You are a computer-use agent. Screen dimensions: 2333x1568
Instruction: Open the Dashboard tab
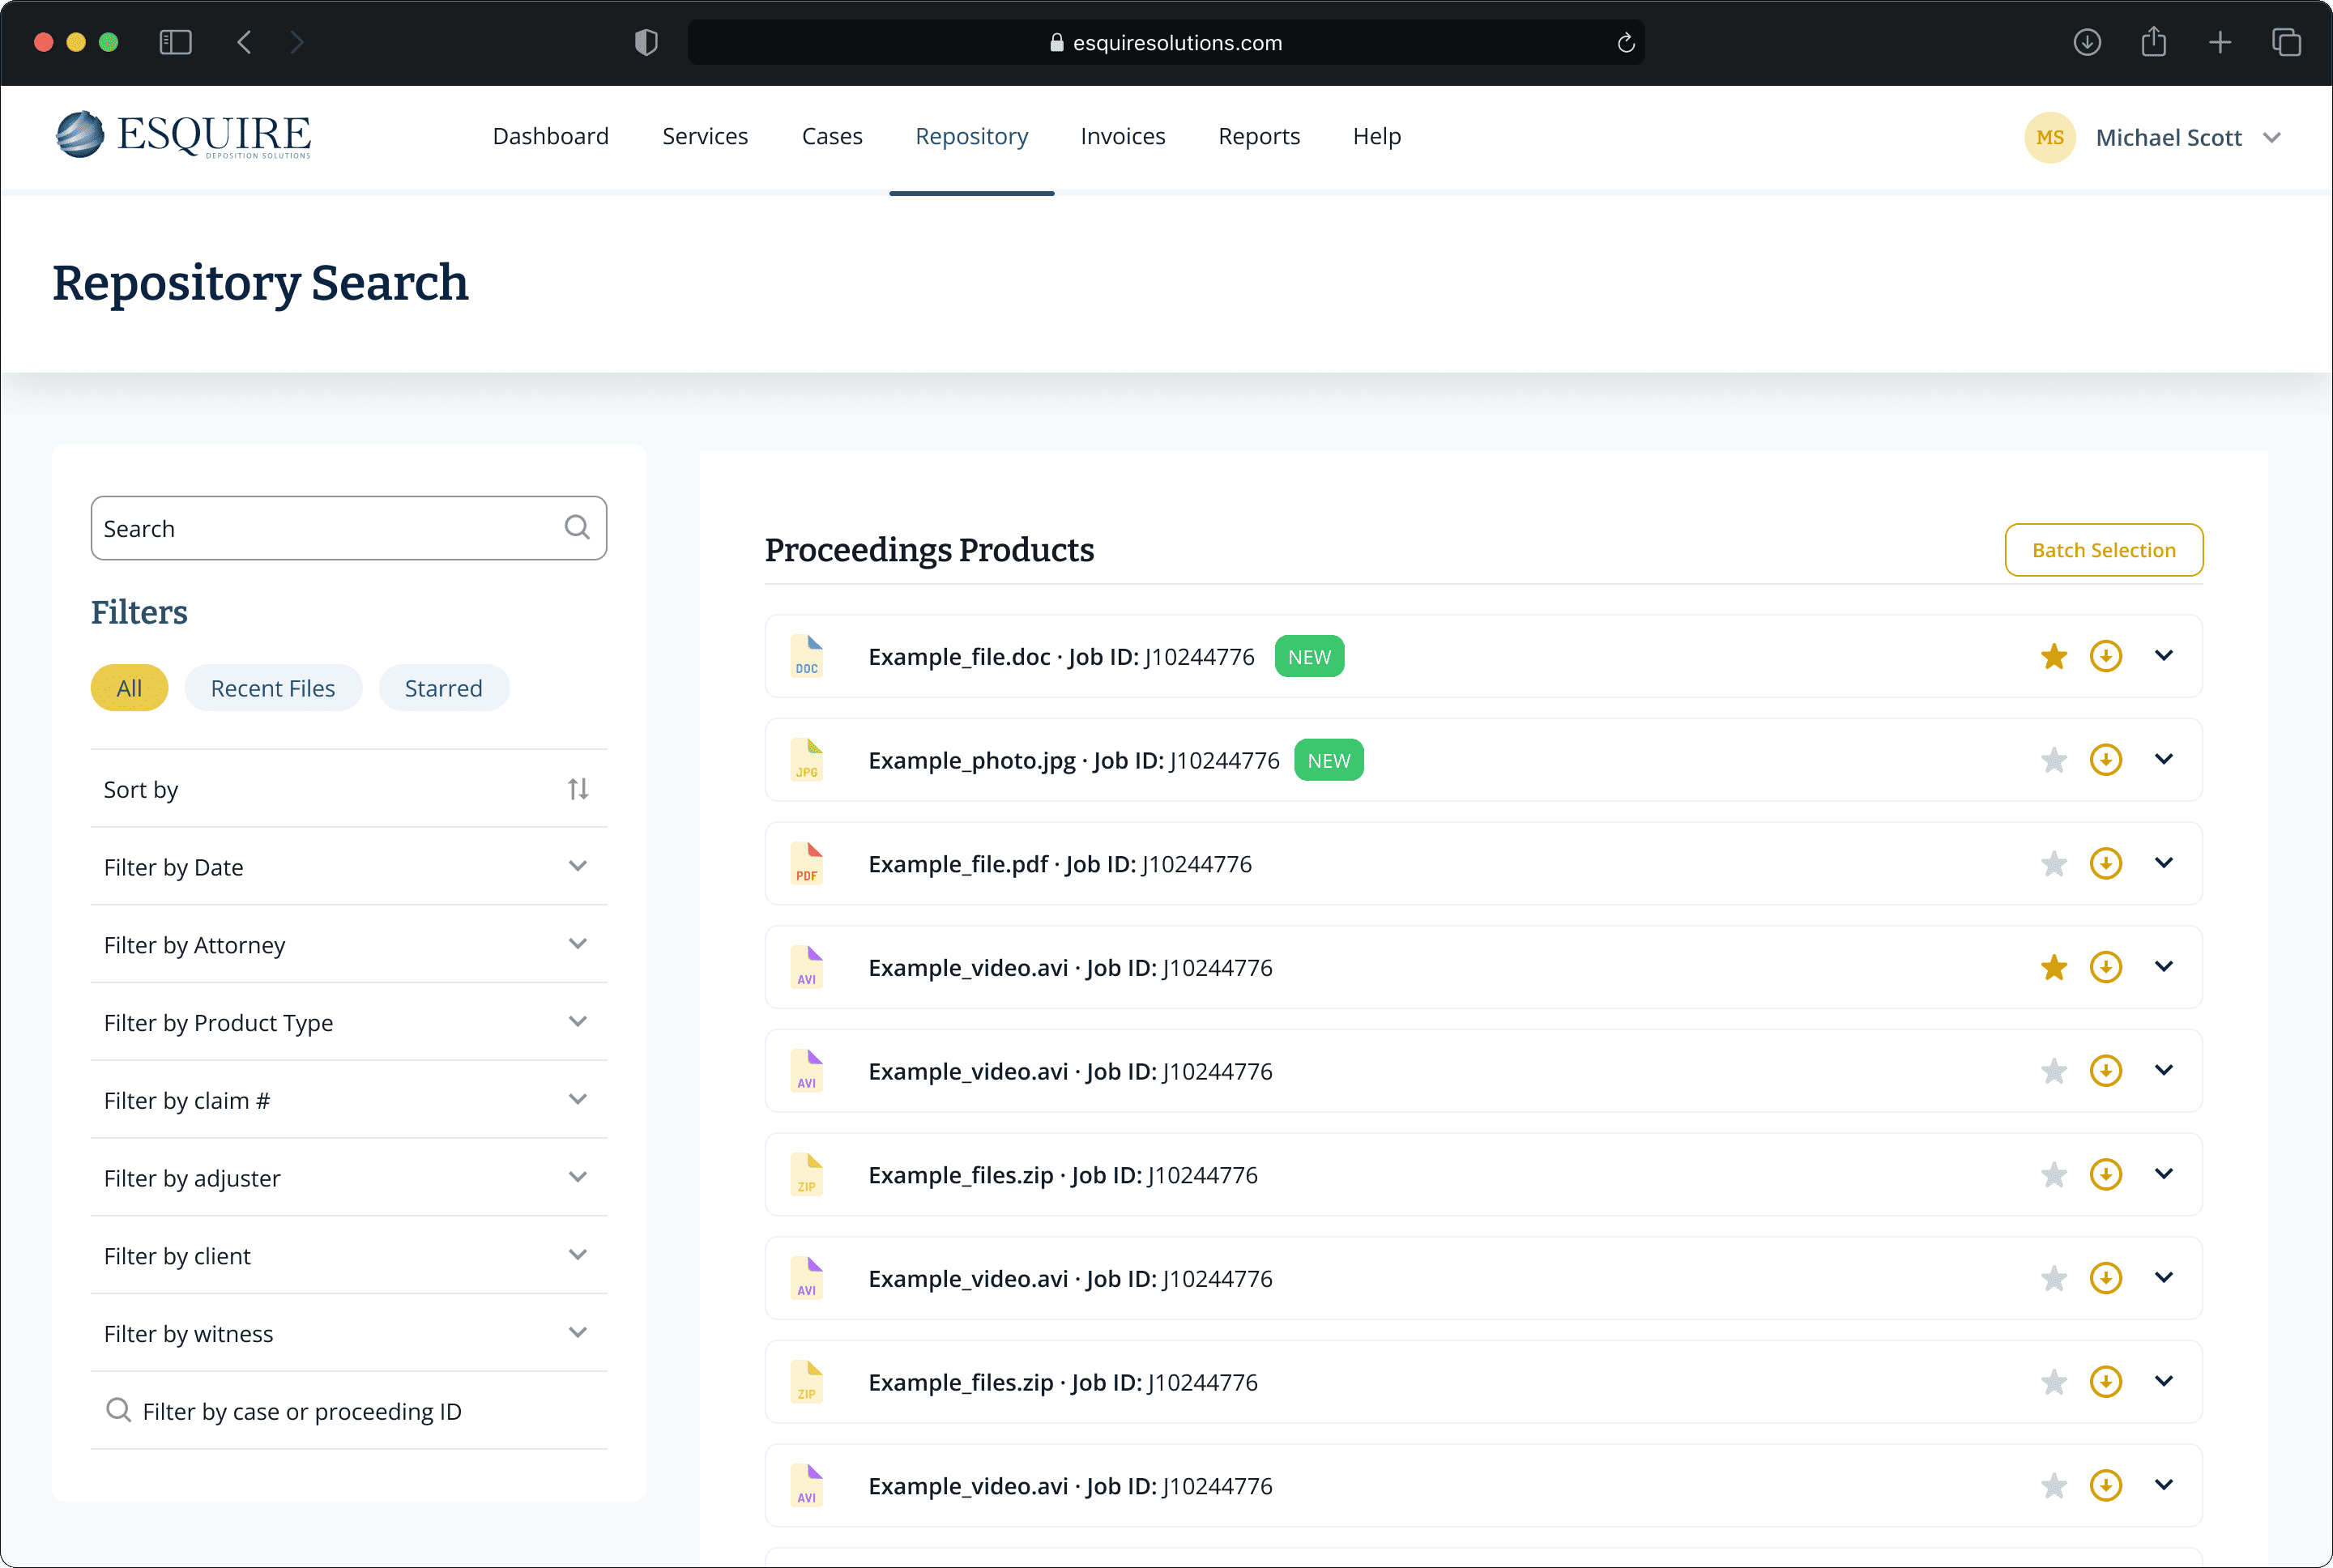click(550, 136)
